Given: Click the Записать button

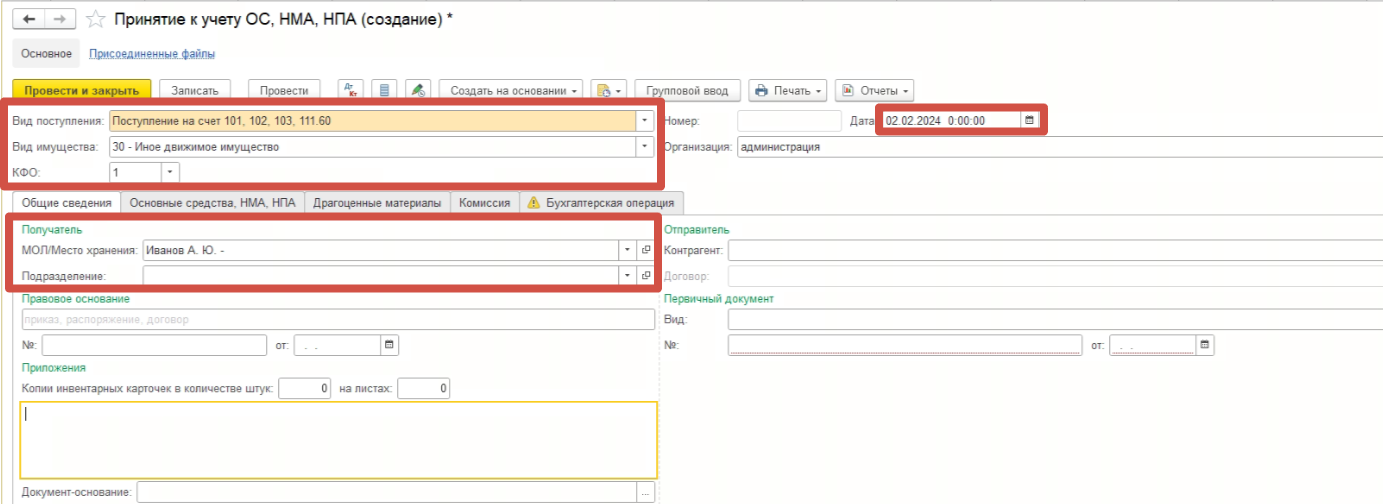Looking at the screenshot, I should [x=195, y=90].
